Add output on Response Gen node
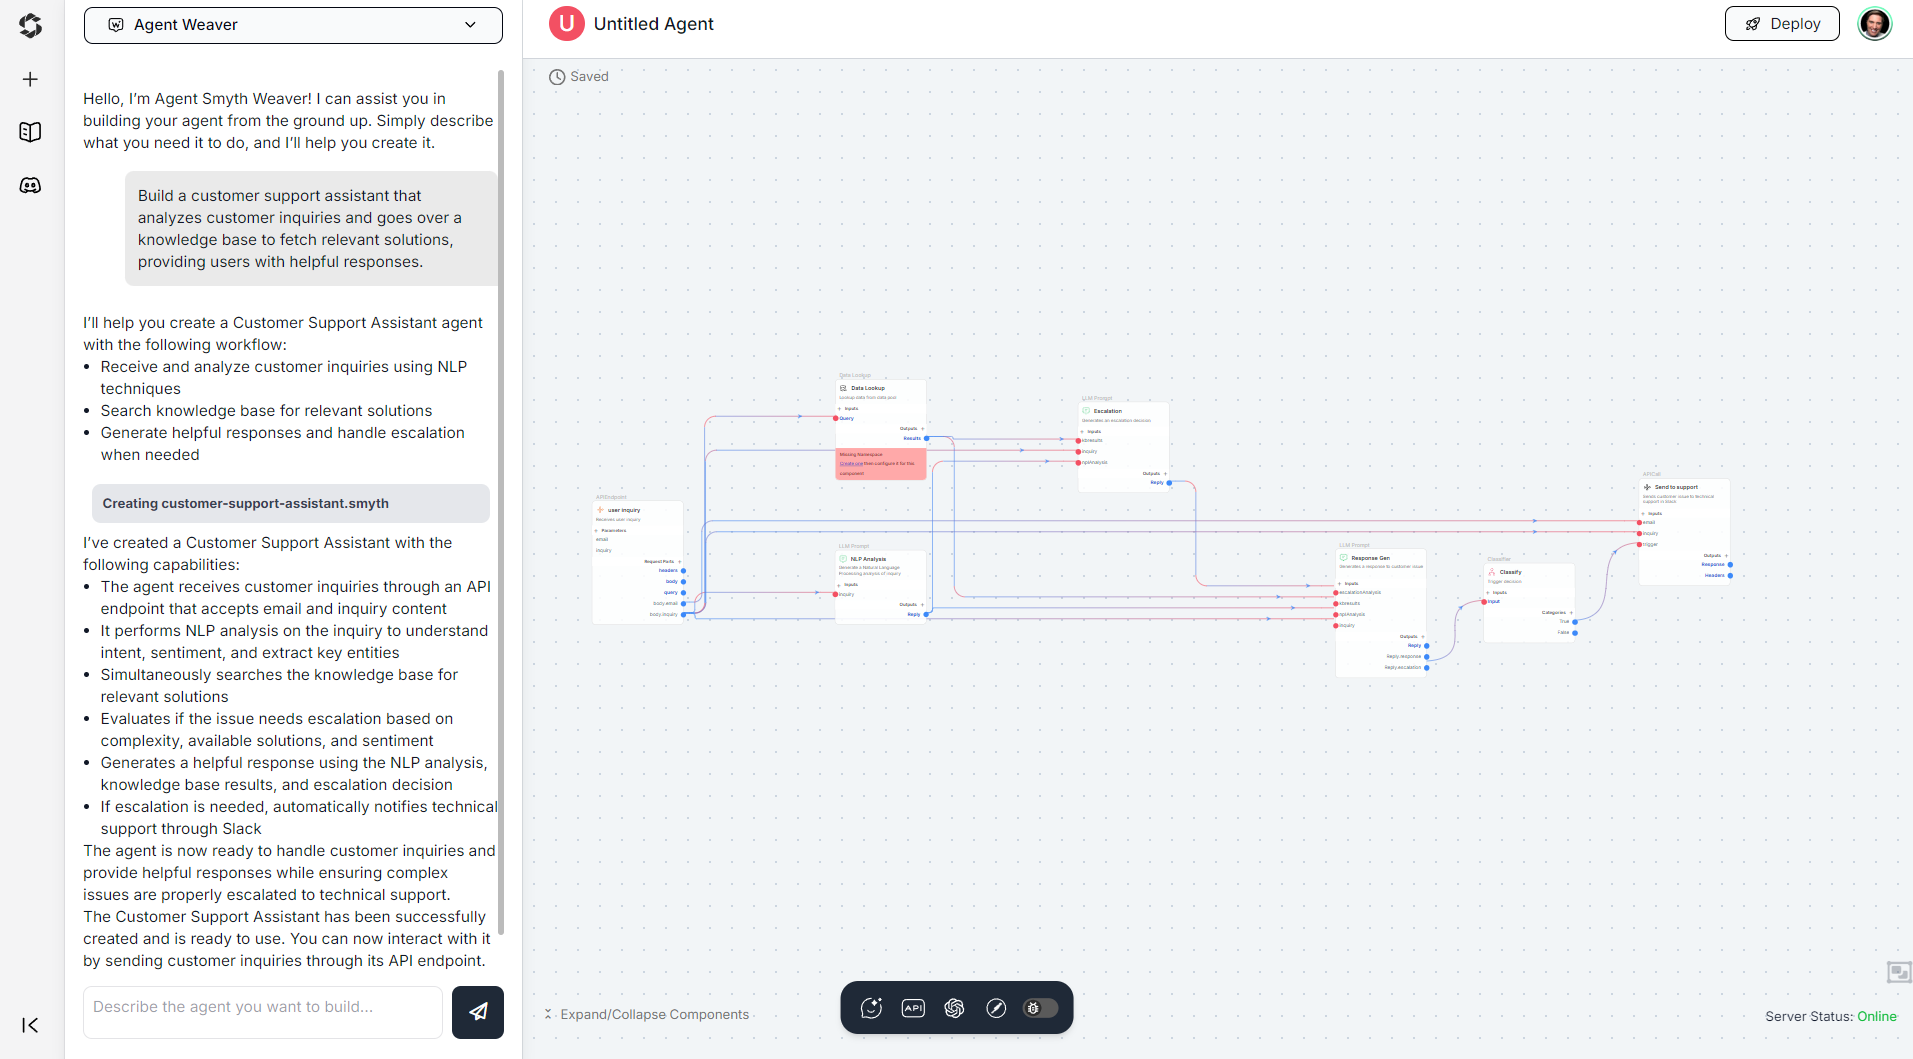 click(1423, 636)
